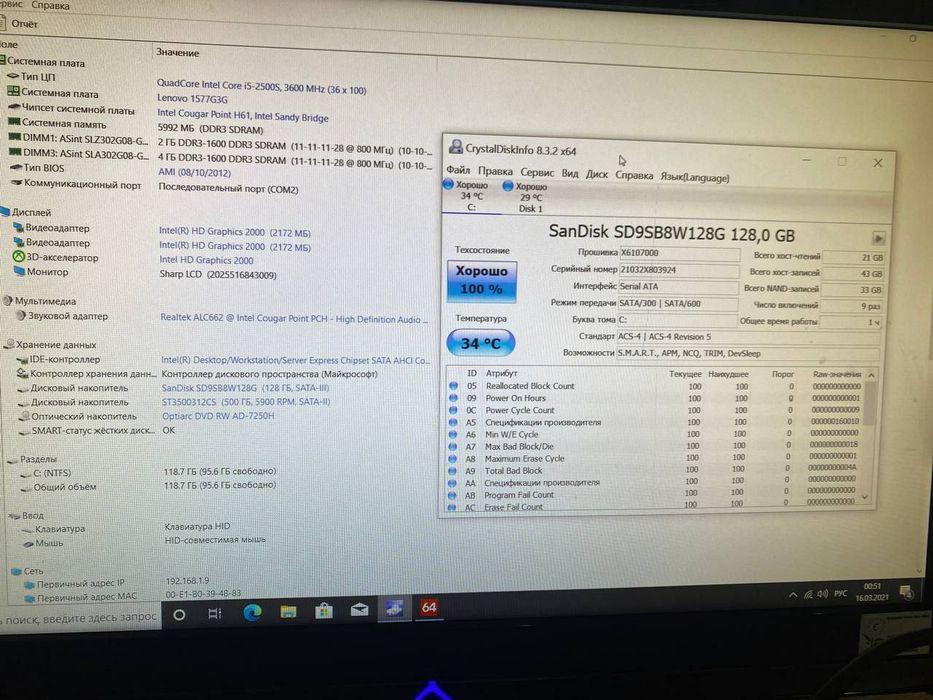This screenshot has width=933, height=700.
Task: Click the 34 °C temperature button
Action: point(480,343)
